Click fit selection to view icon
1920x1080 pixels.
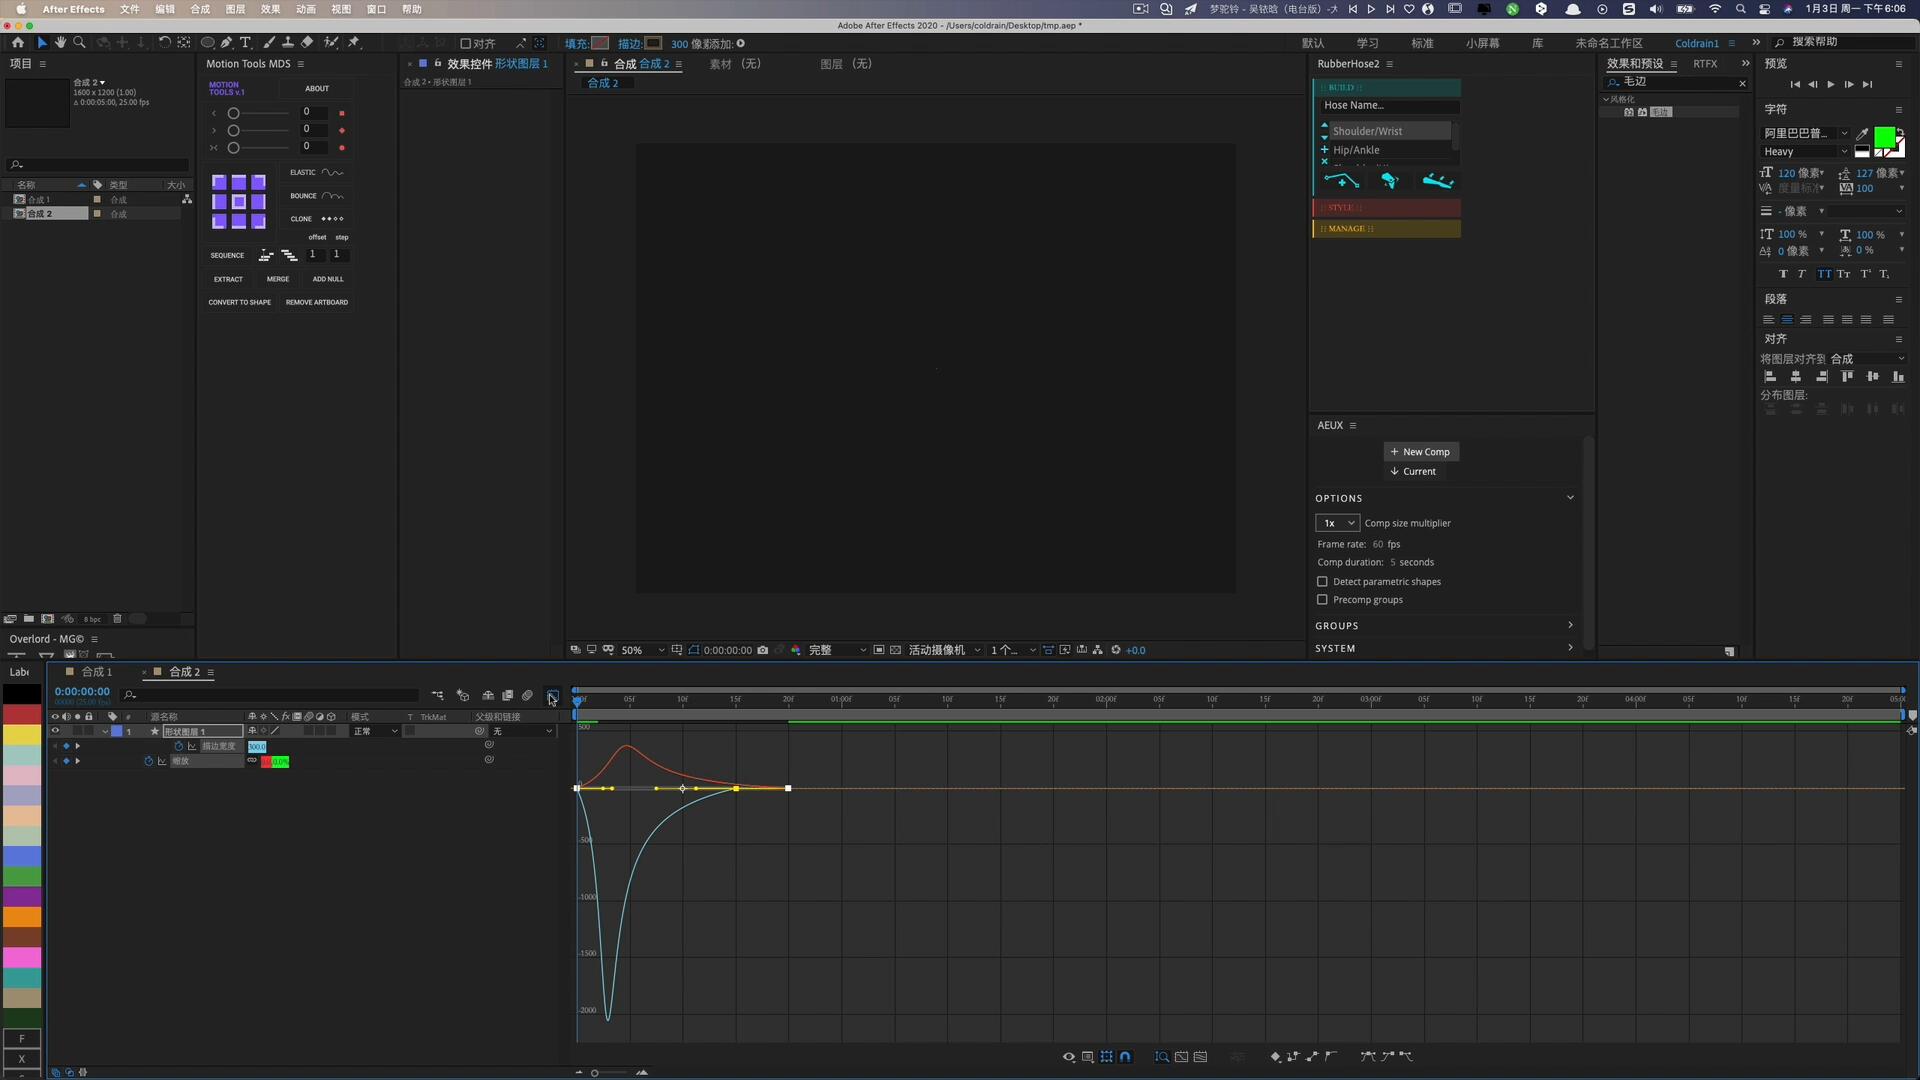(1181, 1056)
